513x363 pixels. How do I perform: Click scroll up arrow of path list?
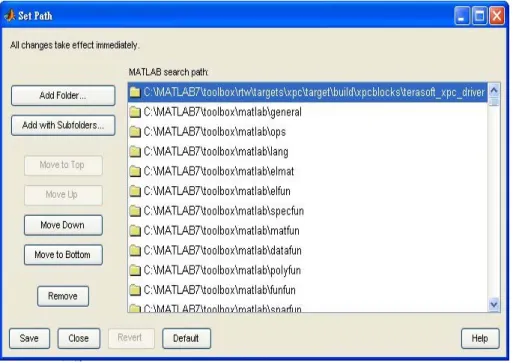[494, 90]
